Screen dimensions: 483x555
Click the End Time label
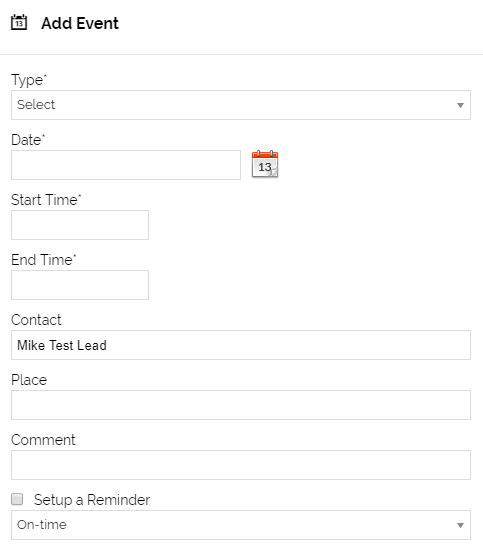tap(44, 260)
